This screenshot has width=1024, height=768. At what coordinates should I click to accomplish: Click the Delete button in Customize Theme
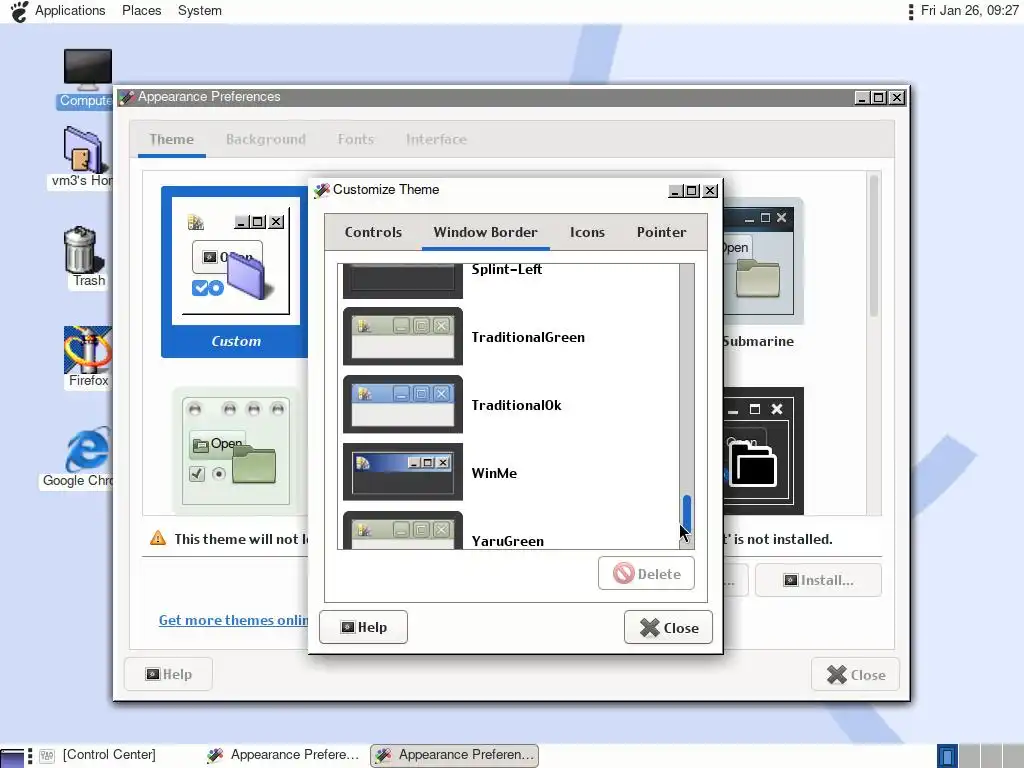point(647,573)
